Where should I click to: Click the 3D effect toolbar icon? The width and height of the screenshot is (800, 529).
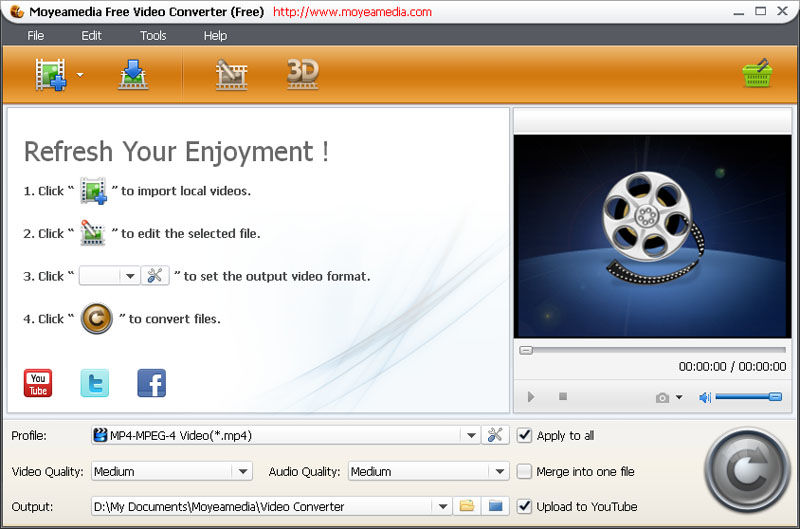pos(303,74)
